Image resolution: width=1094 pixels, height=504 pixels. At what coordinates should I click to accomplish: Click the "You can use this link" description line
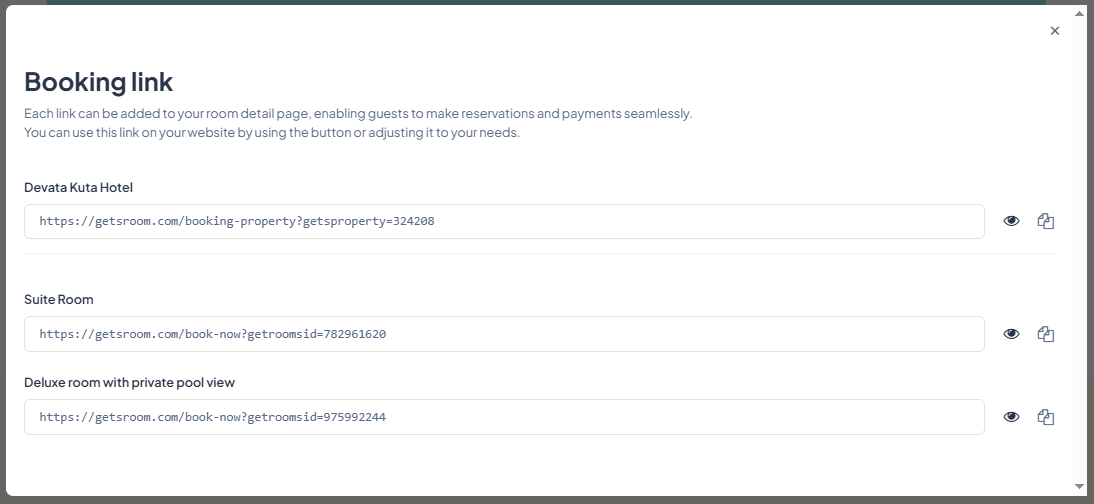(271, 132)
